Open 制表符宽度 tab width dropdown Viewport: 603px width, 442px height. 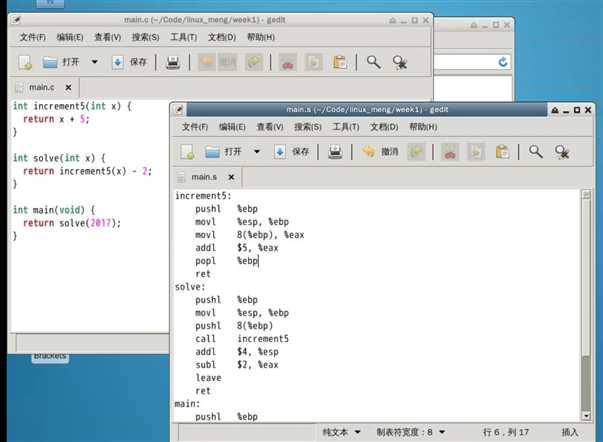(411, 432)
